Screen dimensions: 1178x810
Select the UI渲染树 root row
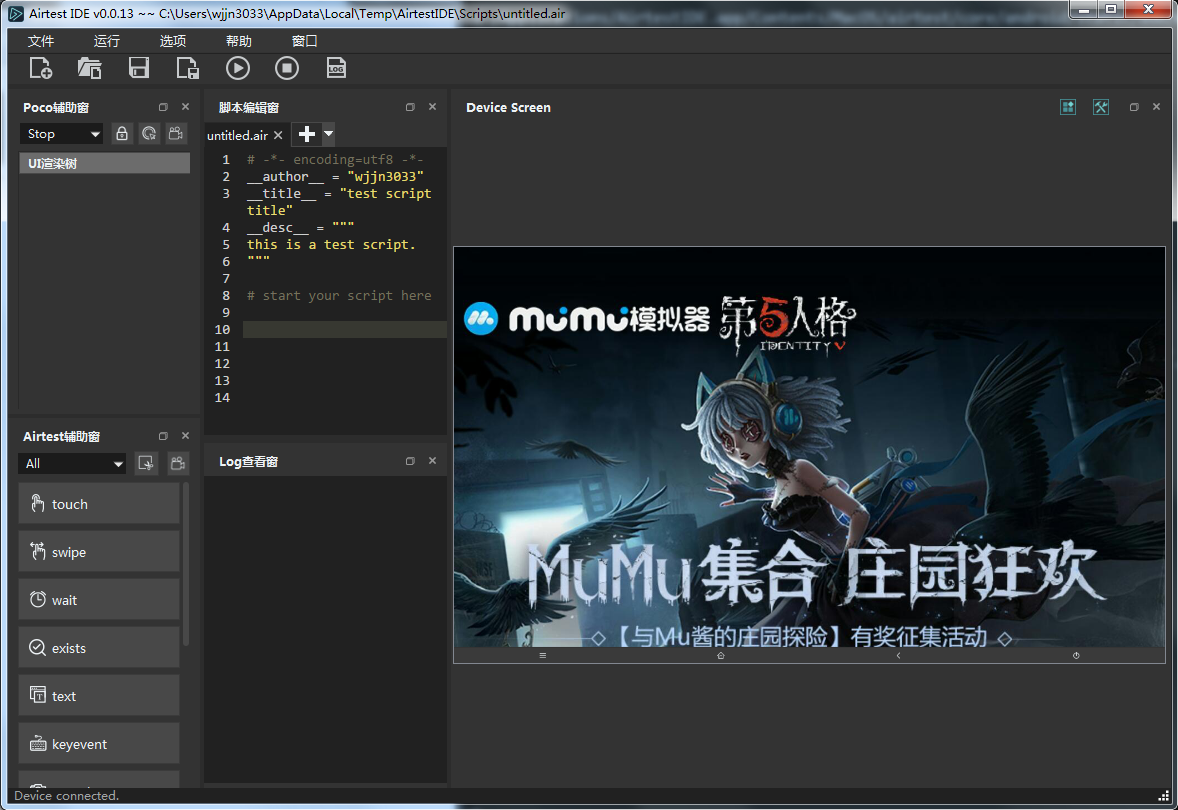point(104,163)
